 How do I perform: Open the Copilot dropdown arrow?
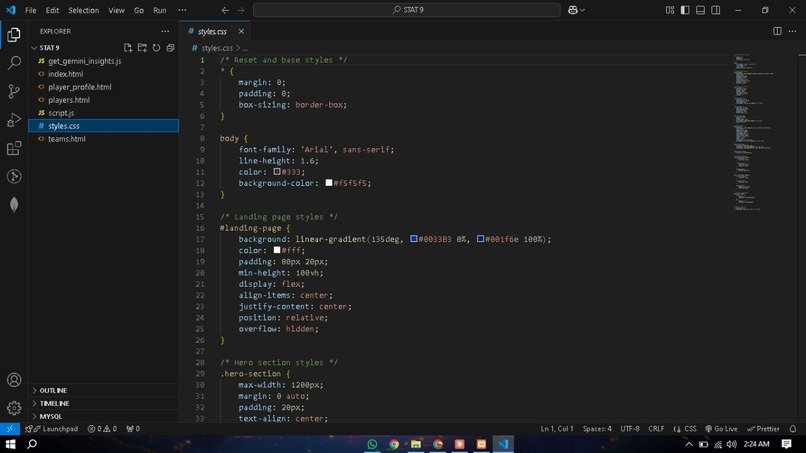[x=582, y=10]
